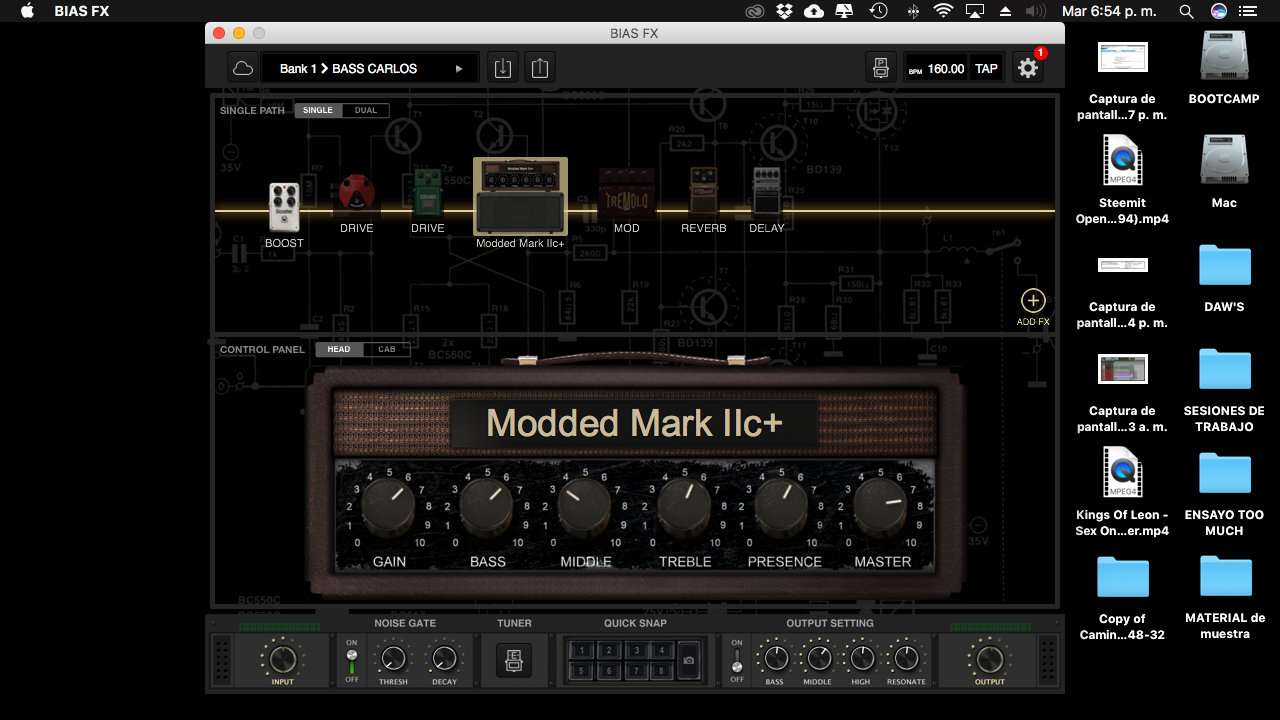Open the Tuner pedal icon
Image resolution: width=1280 pixels, height=720 pixels.
pos(514,660)
